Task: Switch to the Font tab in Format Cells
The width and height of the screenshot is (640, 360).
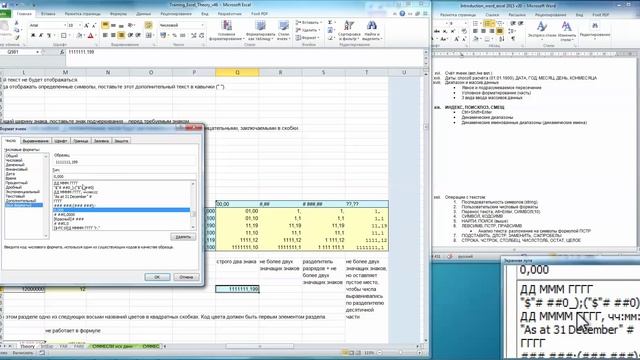Action: click(x=60, y=141)
